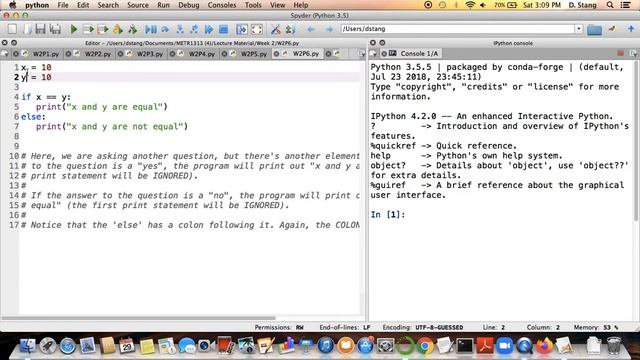Screen dimensions: 640x360
Task: Open the View menu
Action: [x=277, y=5]
